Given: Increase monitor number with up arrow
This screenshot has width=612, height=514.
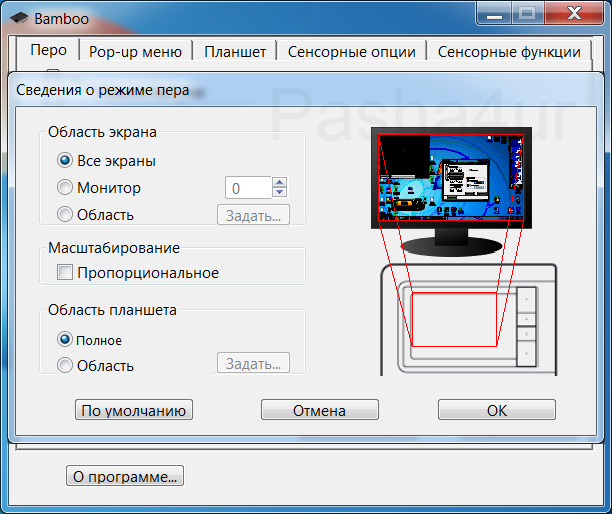Looking at the screenshot, I should (279, 182).
